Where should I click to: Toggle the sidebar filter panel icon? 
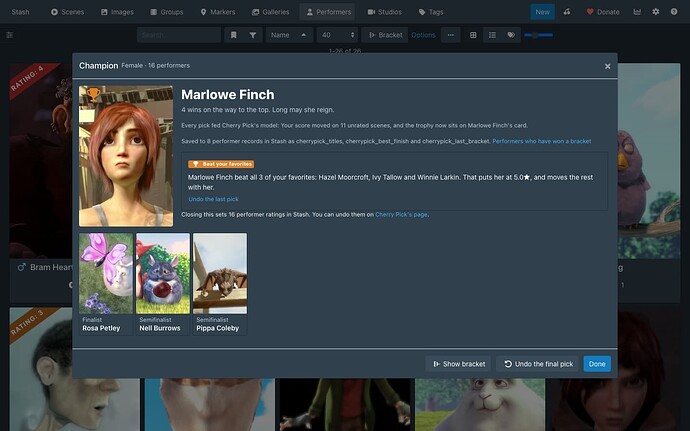[10, 35]
